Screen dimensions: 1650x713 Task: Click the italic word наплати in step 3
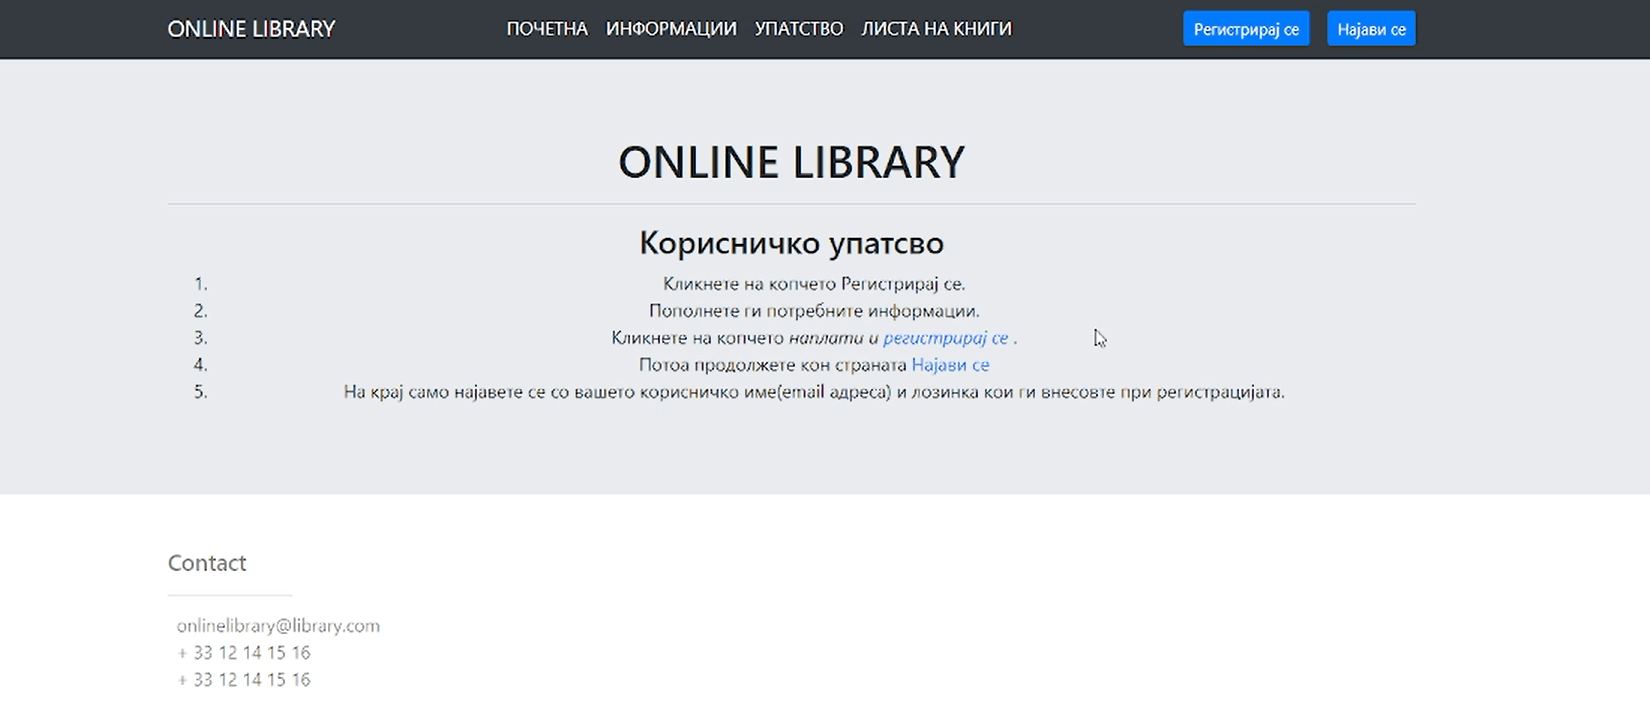click(825, 338)
